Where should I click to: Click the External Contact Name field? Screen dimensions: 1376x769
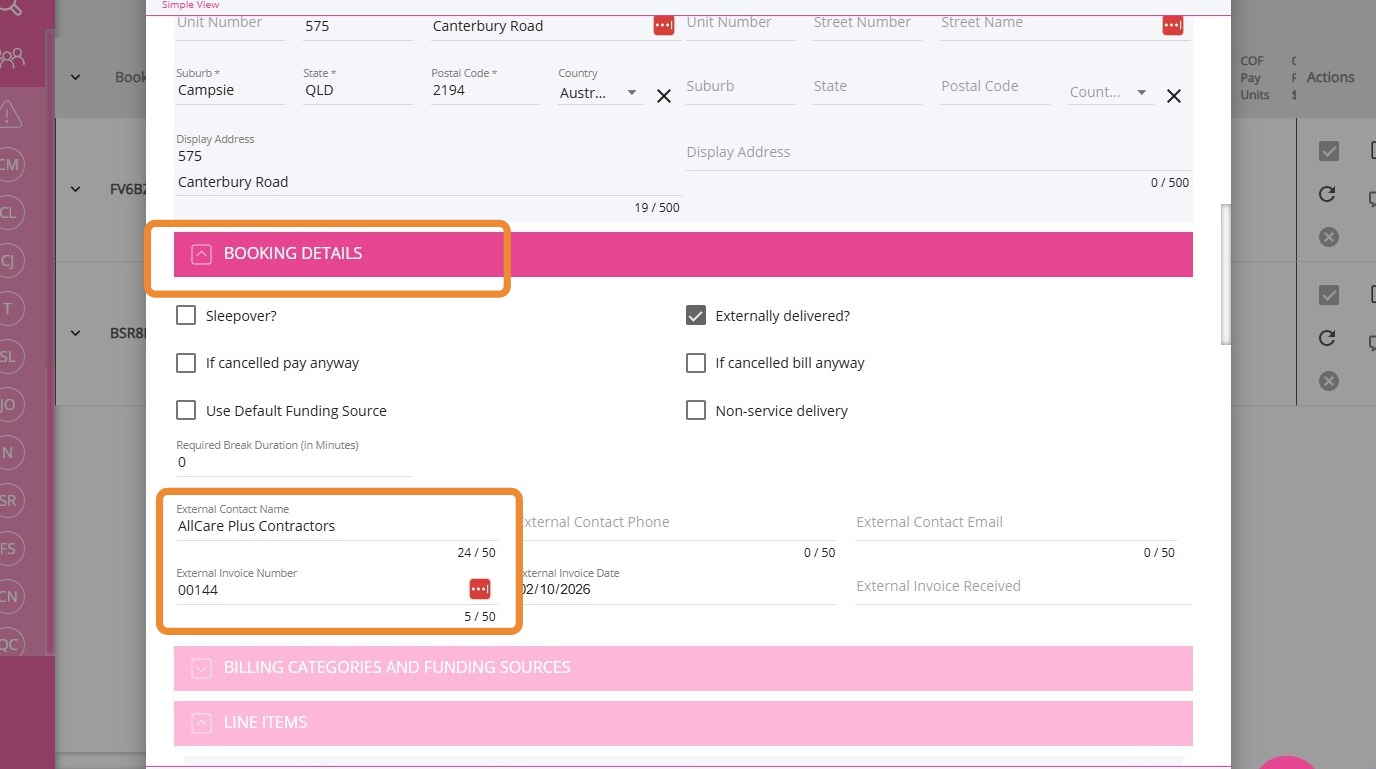tap(336, 526)
